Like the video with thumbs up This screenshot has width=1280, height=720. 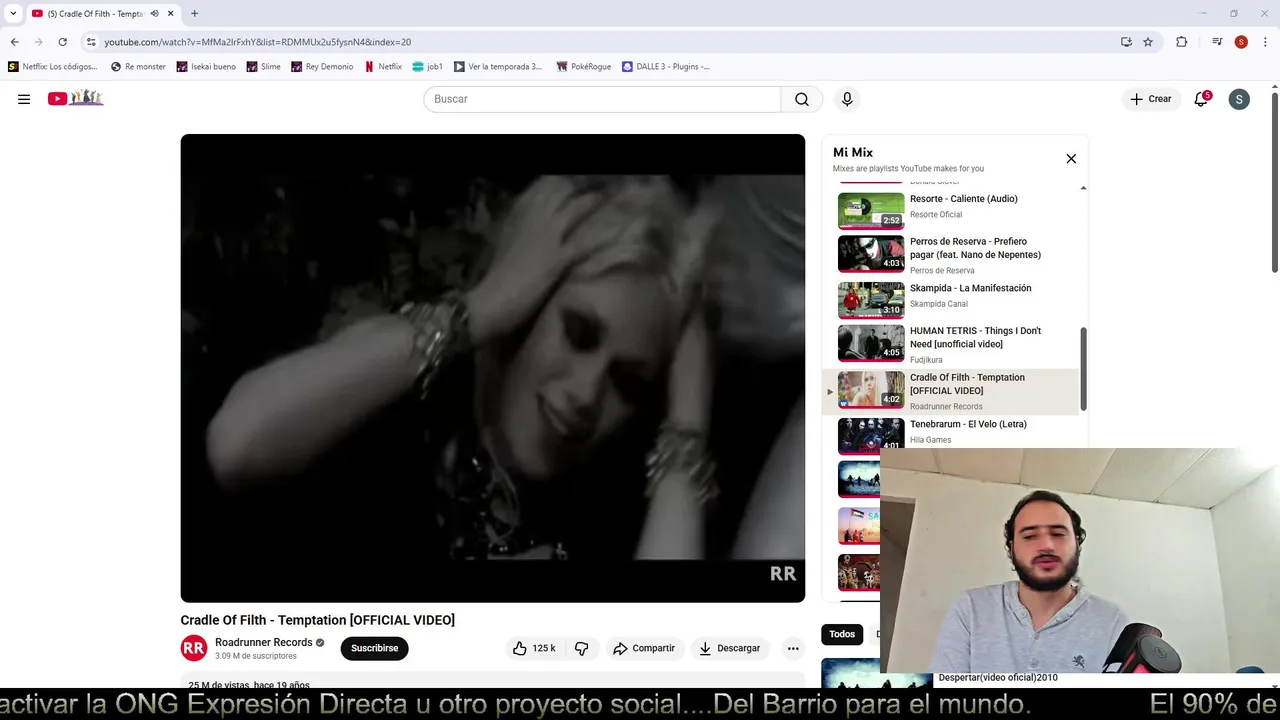[x=534, y=648]
